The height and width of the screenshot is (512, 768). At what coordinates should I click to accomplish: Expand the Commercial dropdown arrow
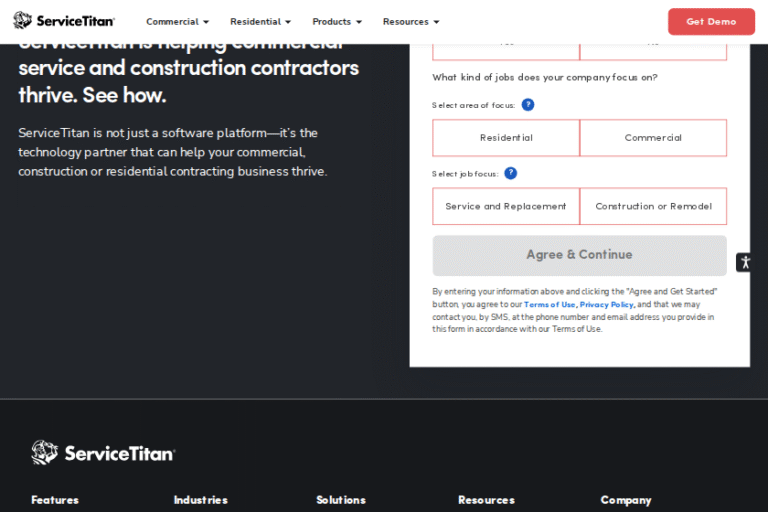pos(206,22)
